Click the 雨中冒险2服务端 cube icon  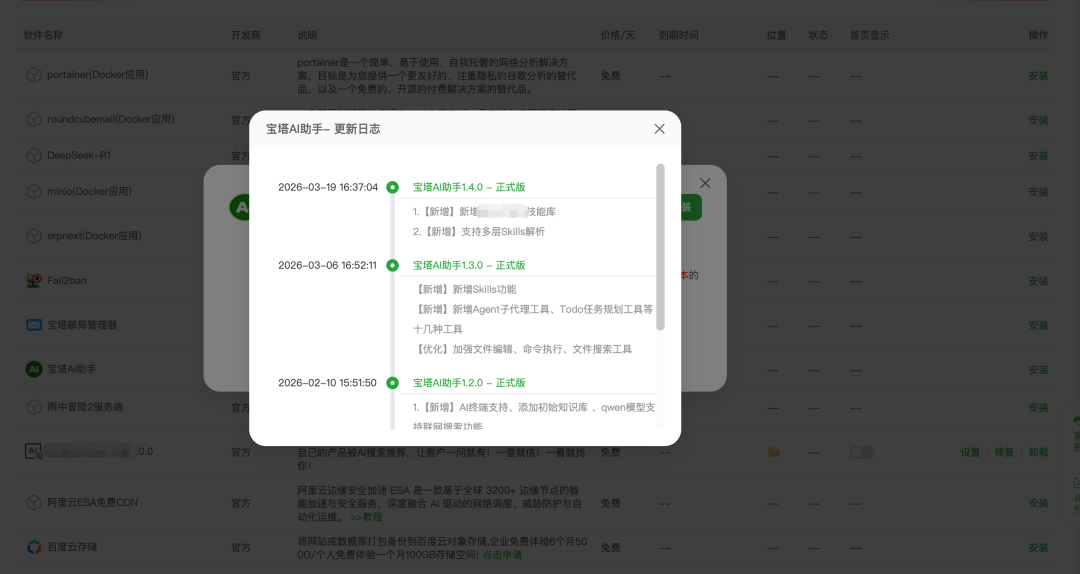tap(34, 407)
